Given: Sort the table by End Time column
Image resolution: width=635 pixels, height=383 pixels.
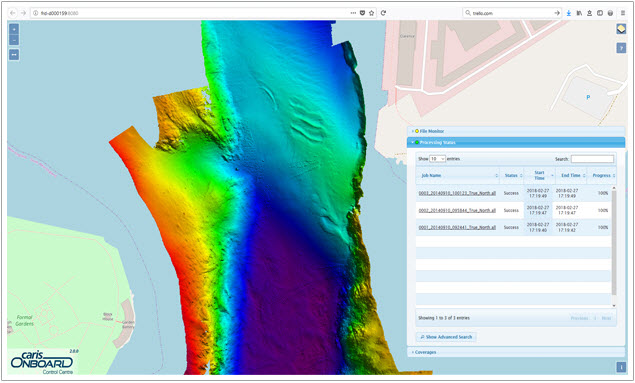Looking at the screenshot, I should tap(570, 175).
